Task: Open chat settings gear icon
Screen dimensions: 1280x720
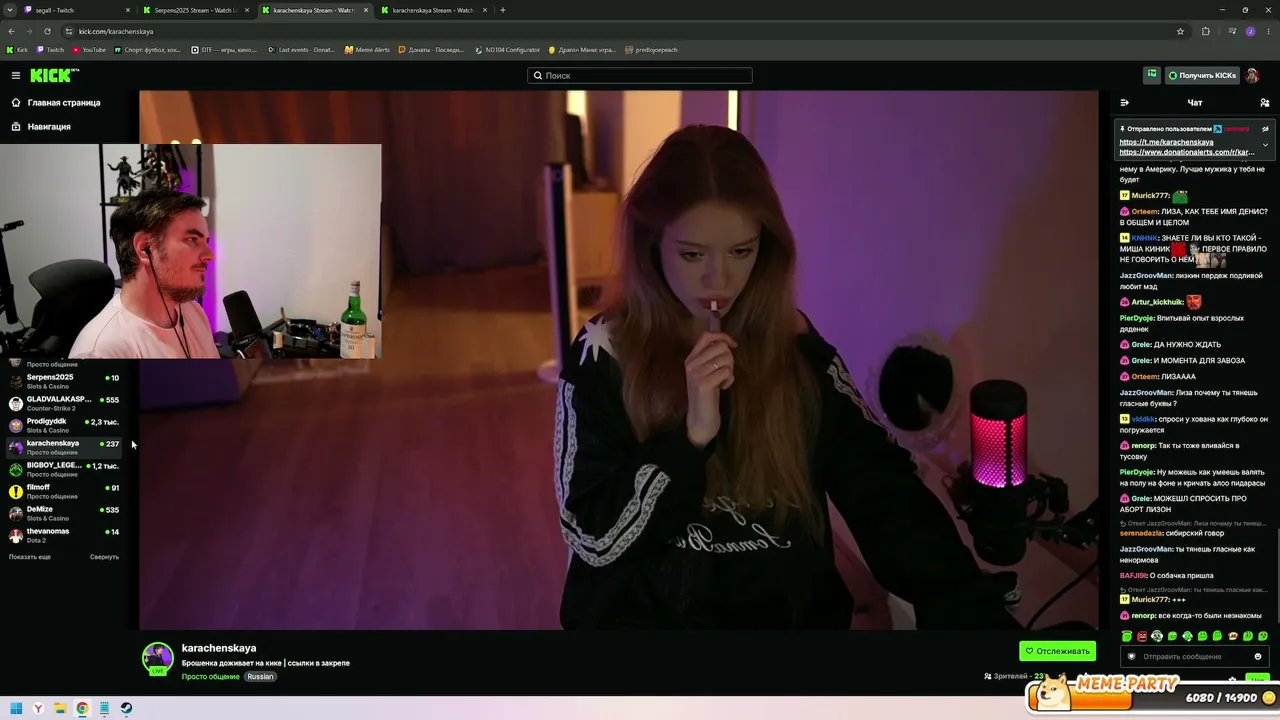Action: pos(1232,679)
